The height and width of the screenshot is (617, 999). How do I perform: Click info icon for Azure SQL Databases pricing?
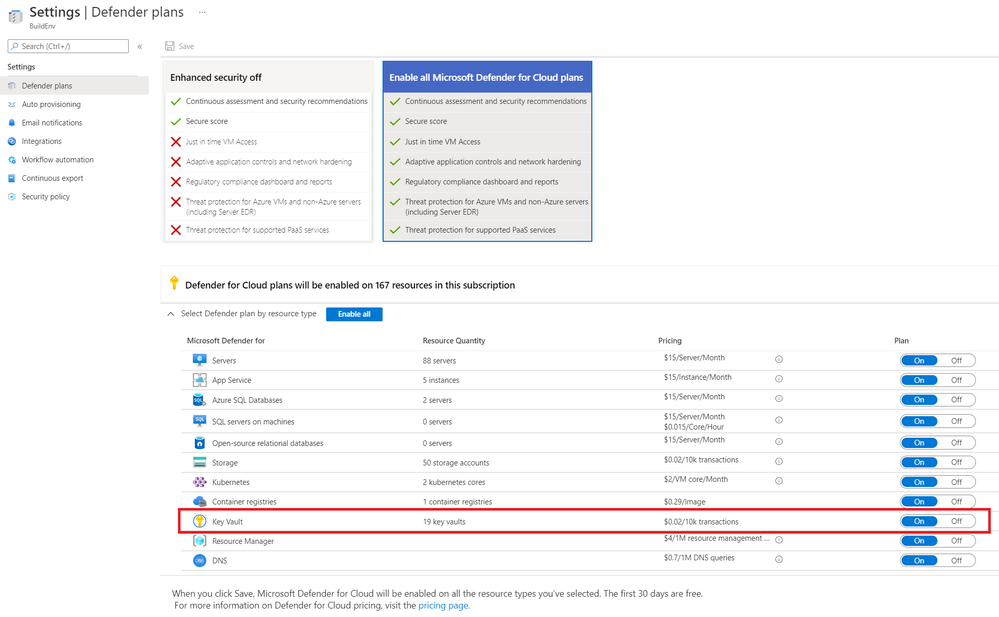coord(779,398)
